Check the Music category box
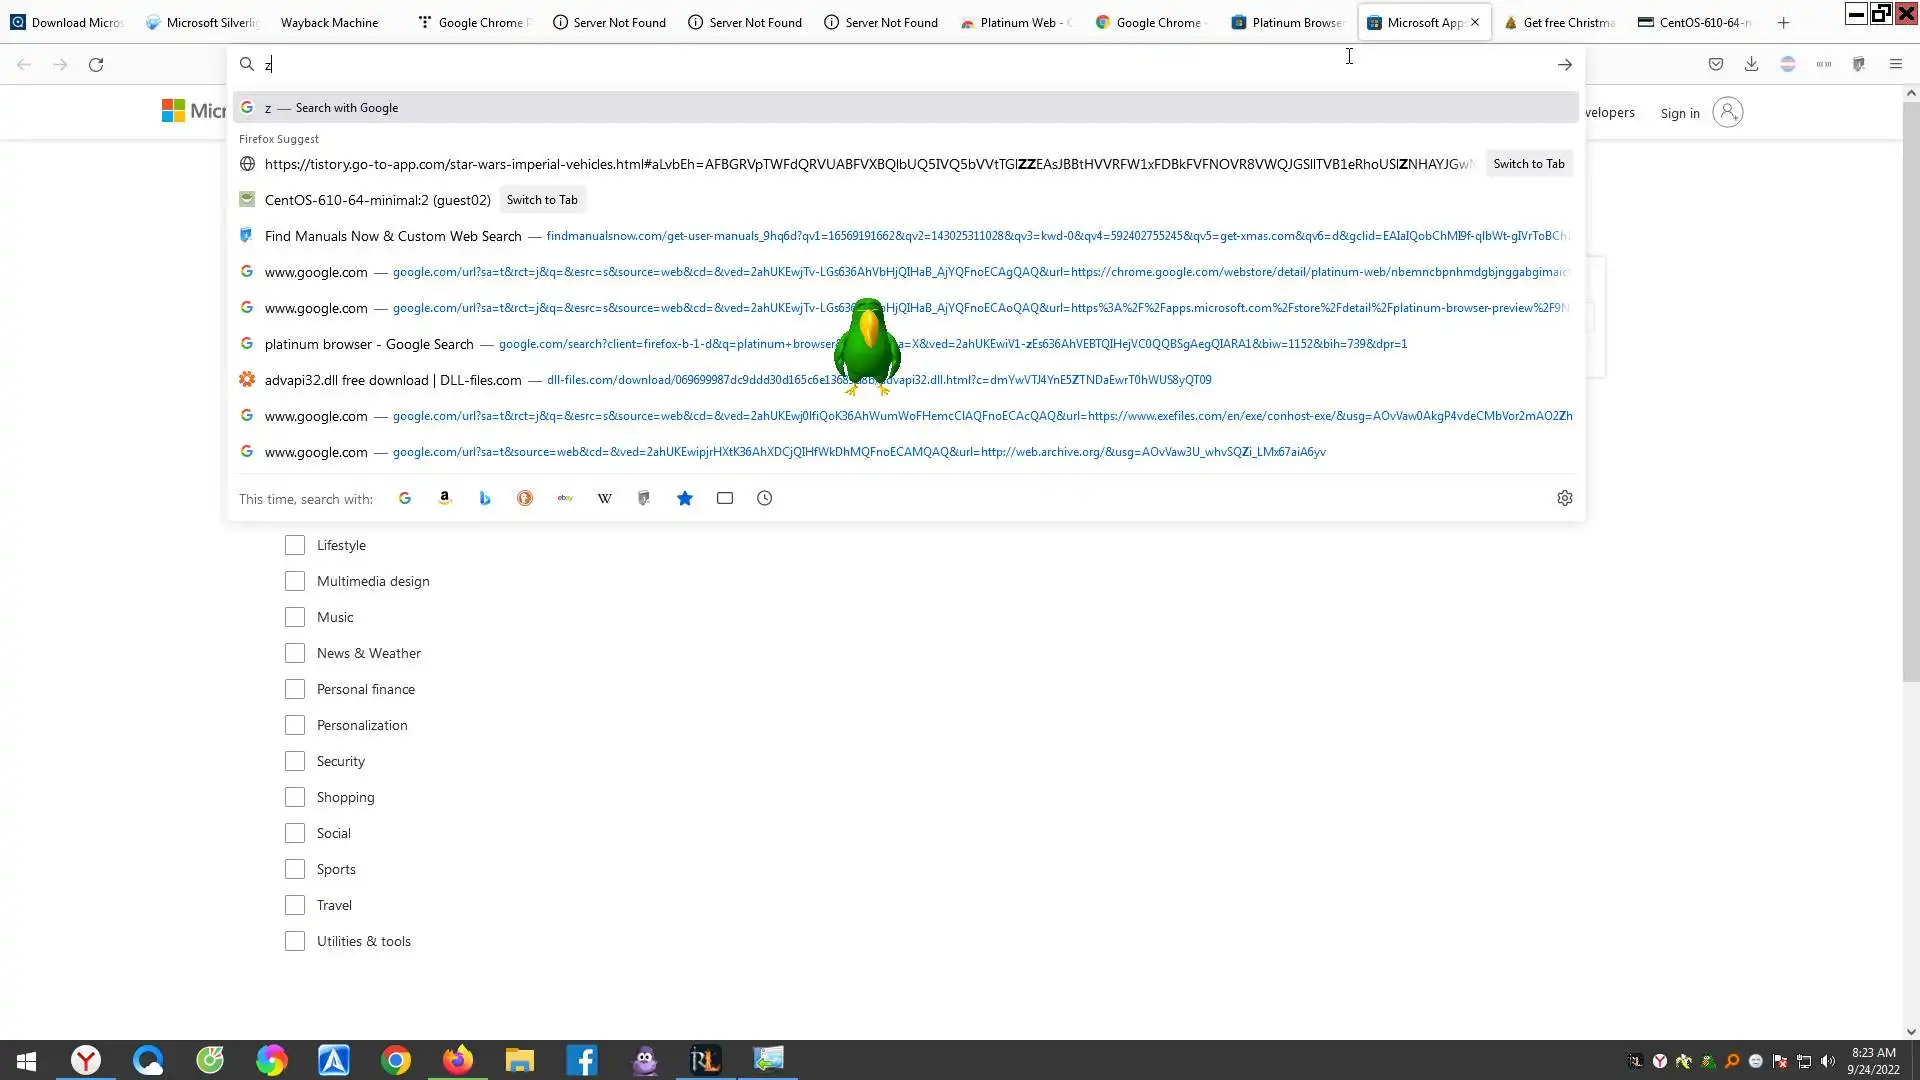 click(295, 617)
